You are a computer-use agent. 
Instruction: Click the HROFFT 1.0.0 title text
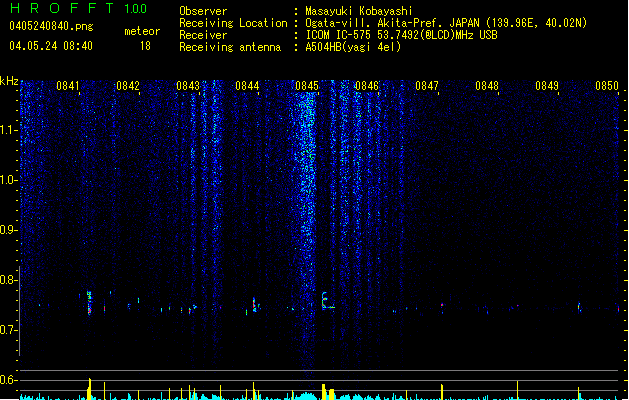(79, 8)
